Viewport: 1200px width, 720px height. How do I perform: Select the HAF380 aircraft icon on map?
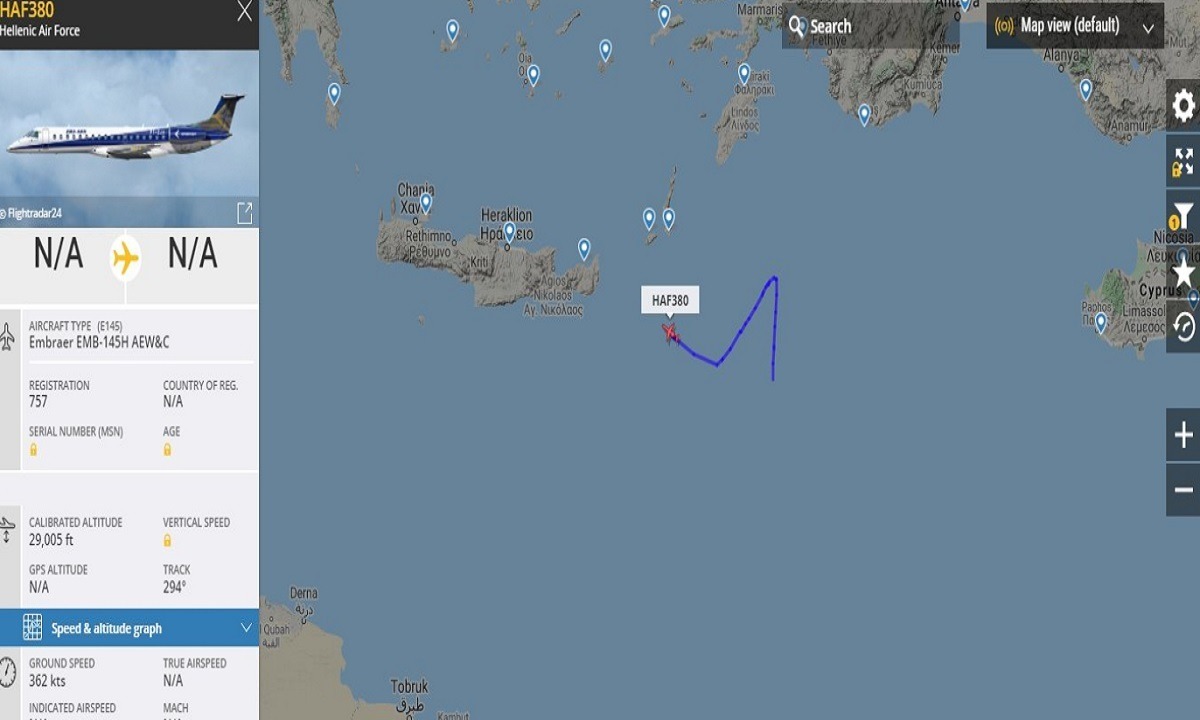coord(669,332)
